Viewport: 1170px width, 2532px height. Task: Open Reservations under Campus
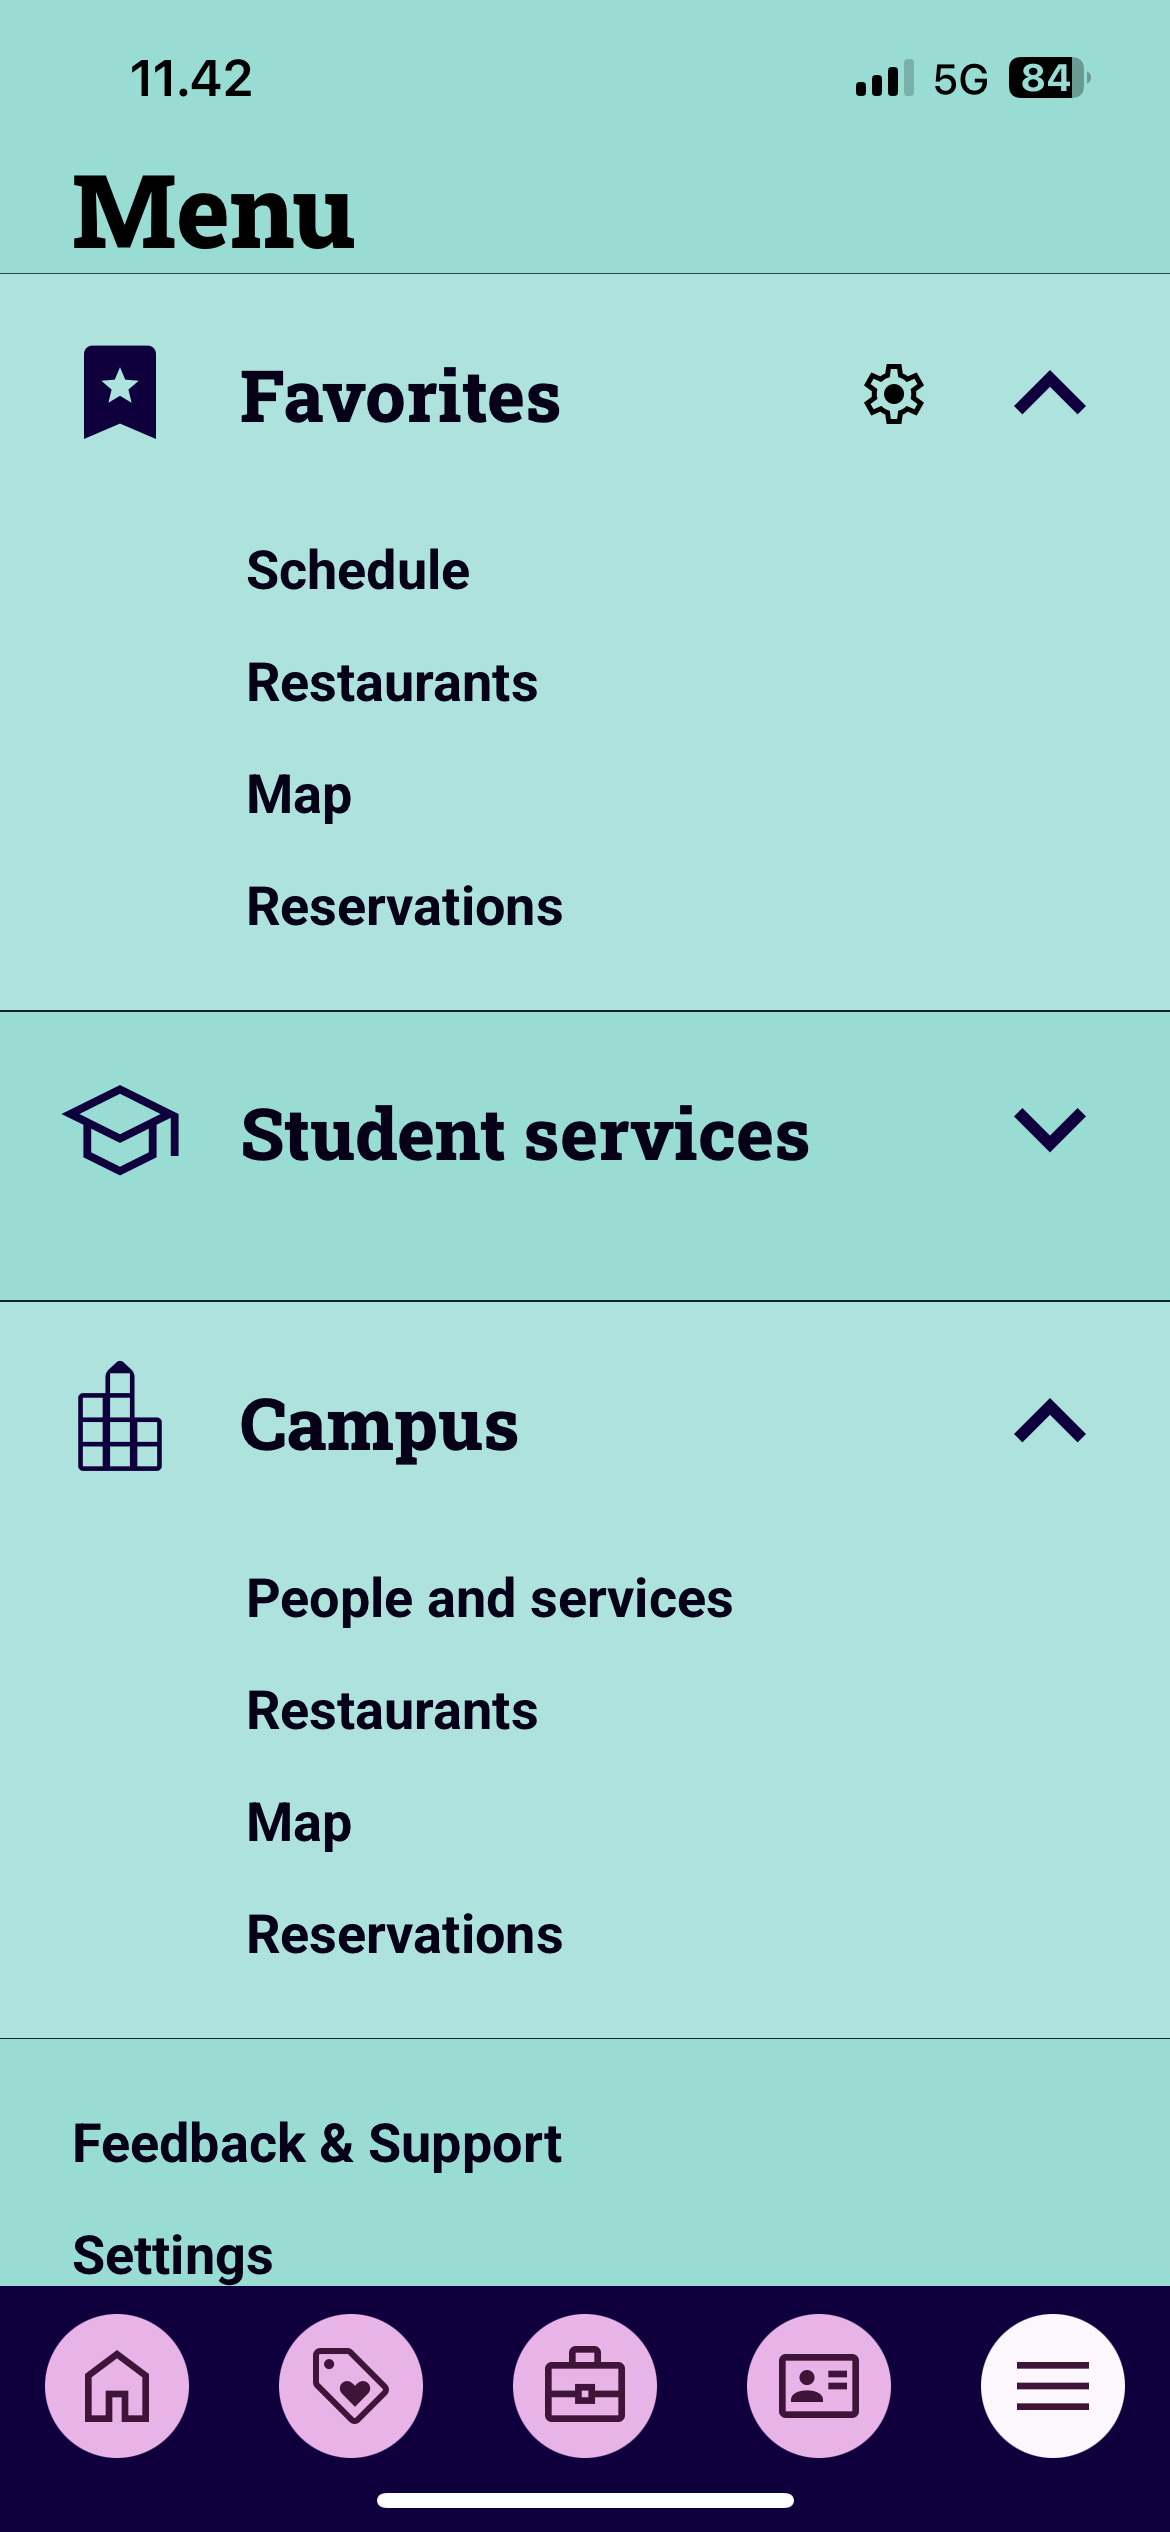coord(404,1935)
